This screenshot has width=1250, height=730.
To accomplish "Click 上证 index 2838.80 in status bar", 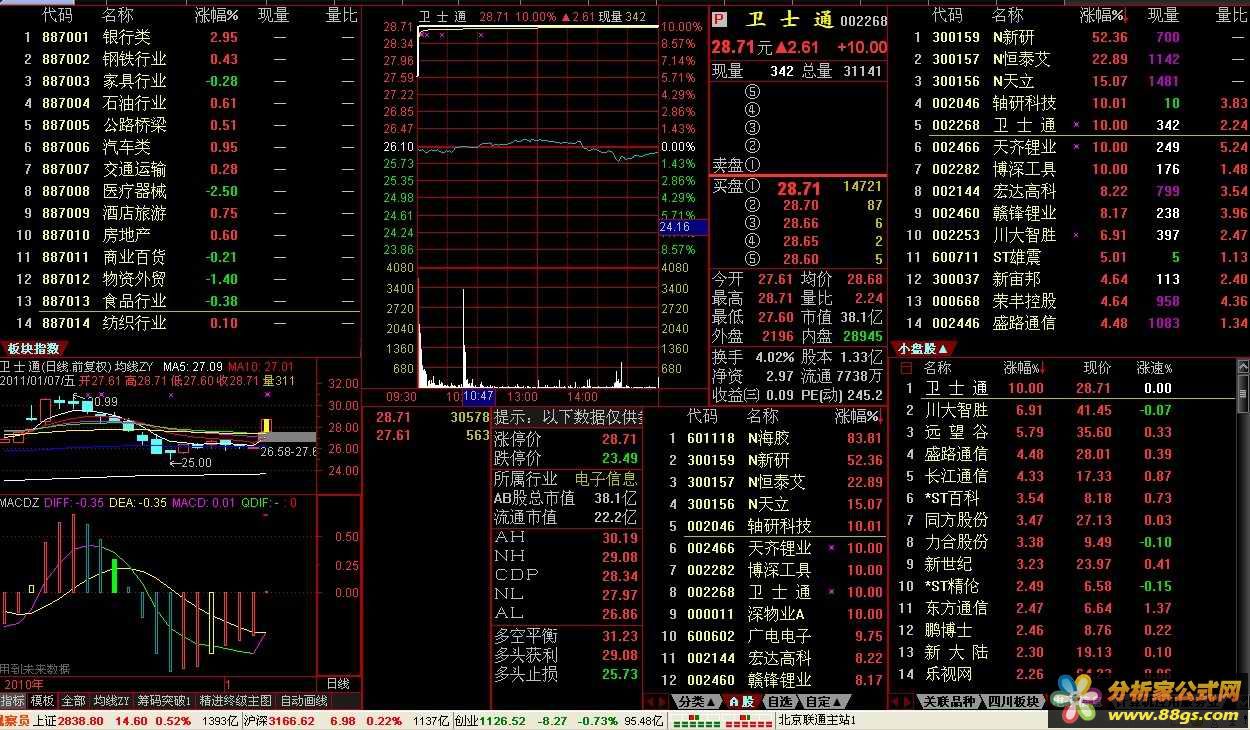I will click(68, 721).
